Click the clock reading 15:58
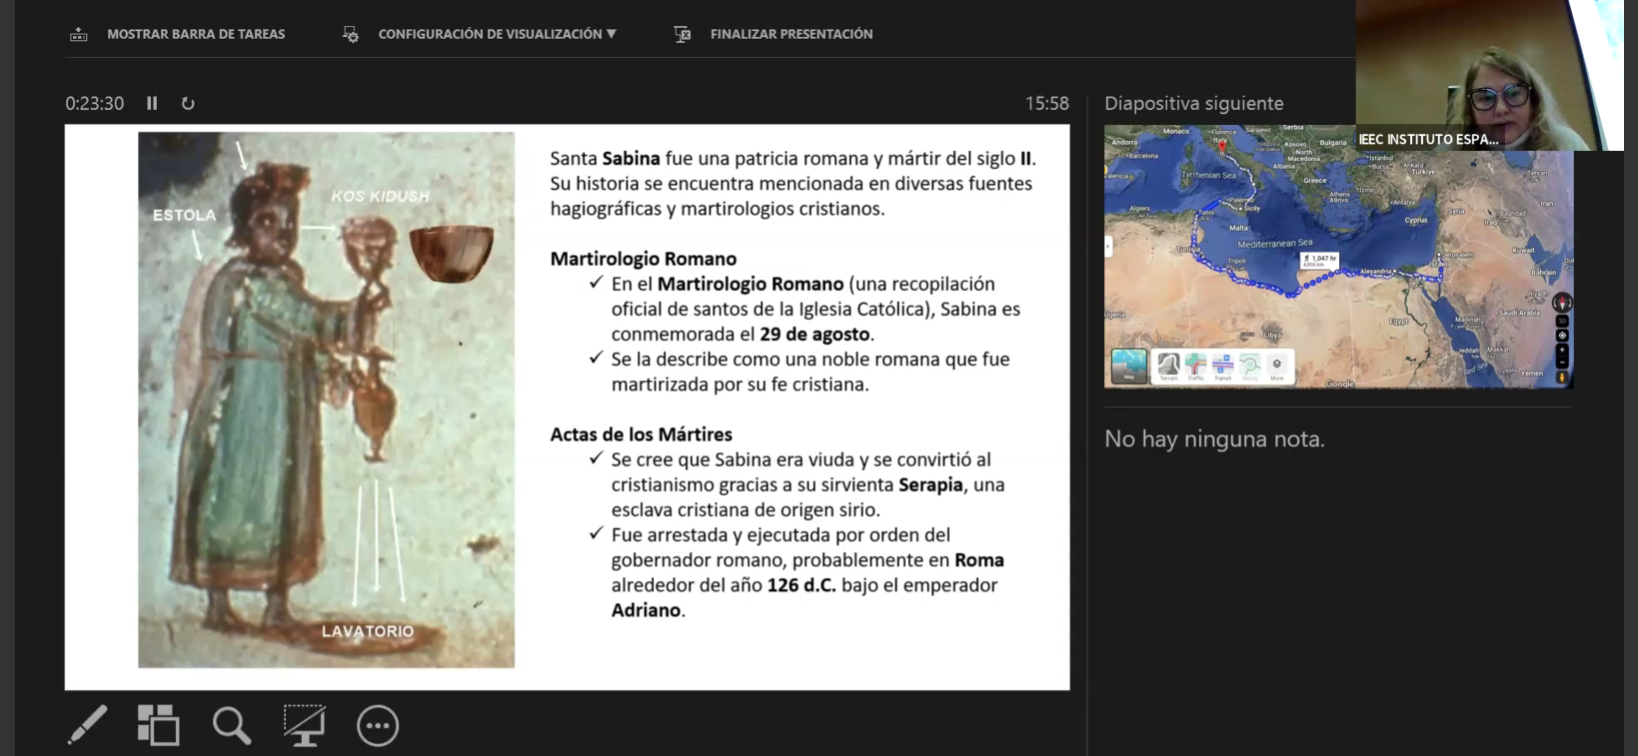This screenshot has height=756, width=1638. [x=1047, y=103]
